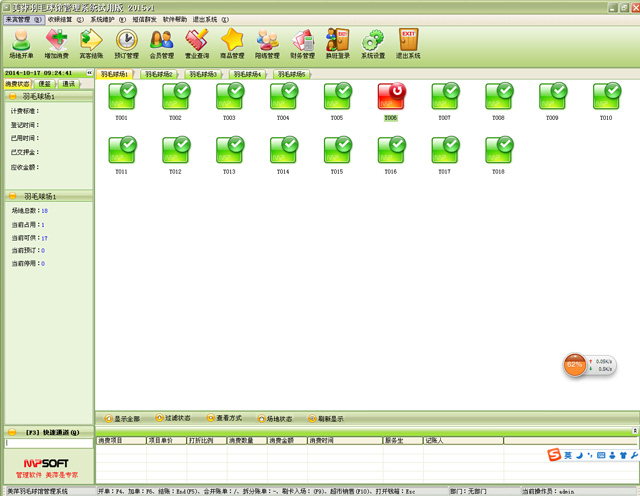Collapse the left panel with « arrow
The width and height of the screenshot is (640, 496).
89,73
